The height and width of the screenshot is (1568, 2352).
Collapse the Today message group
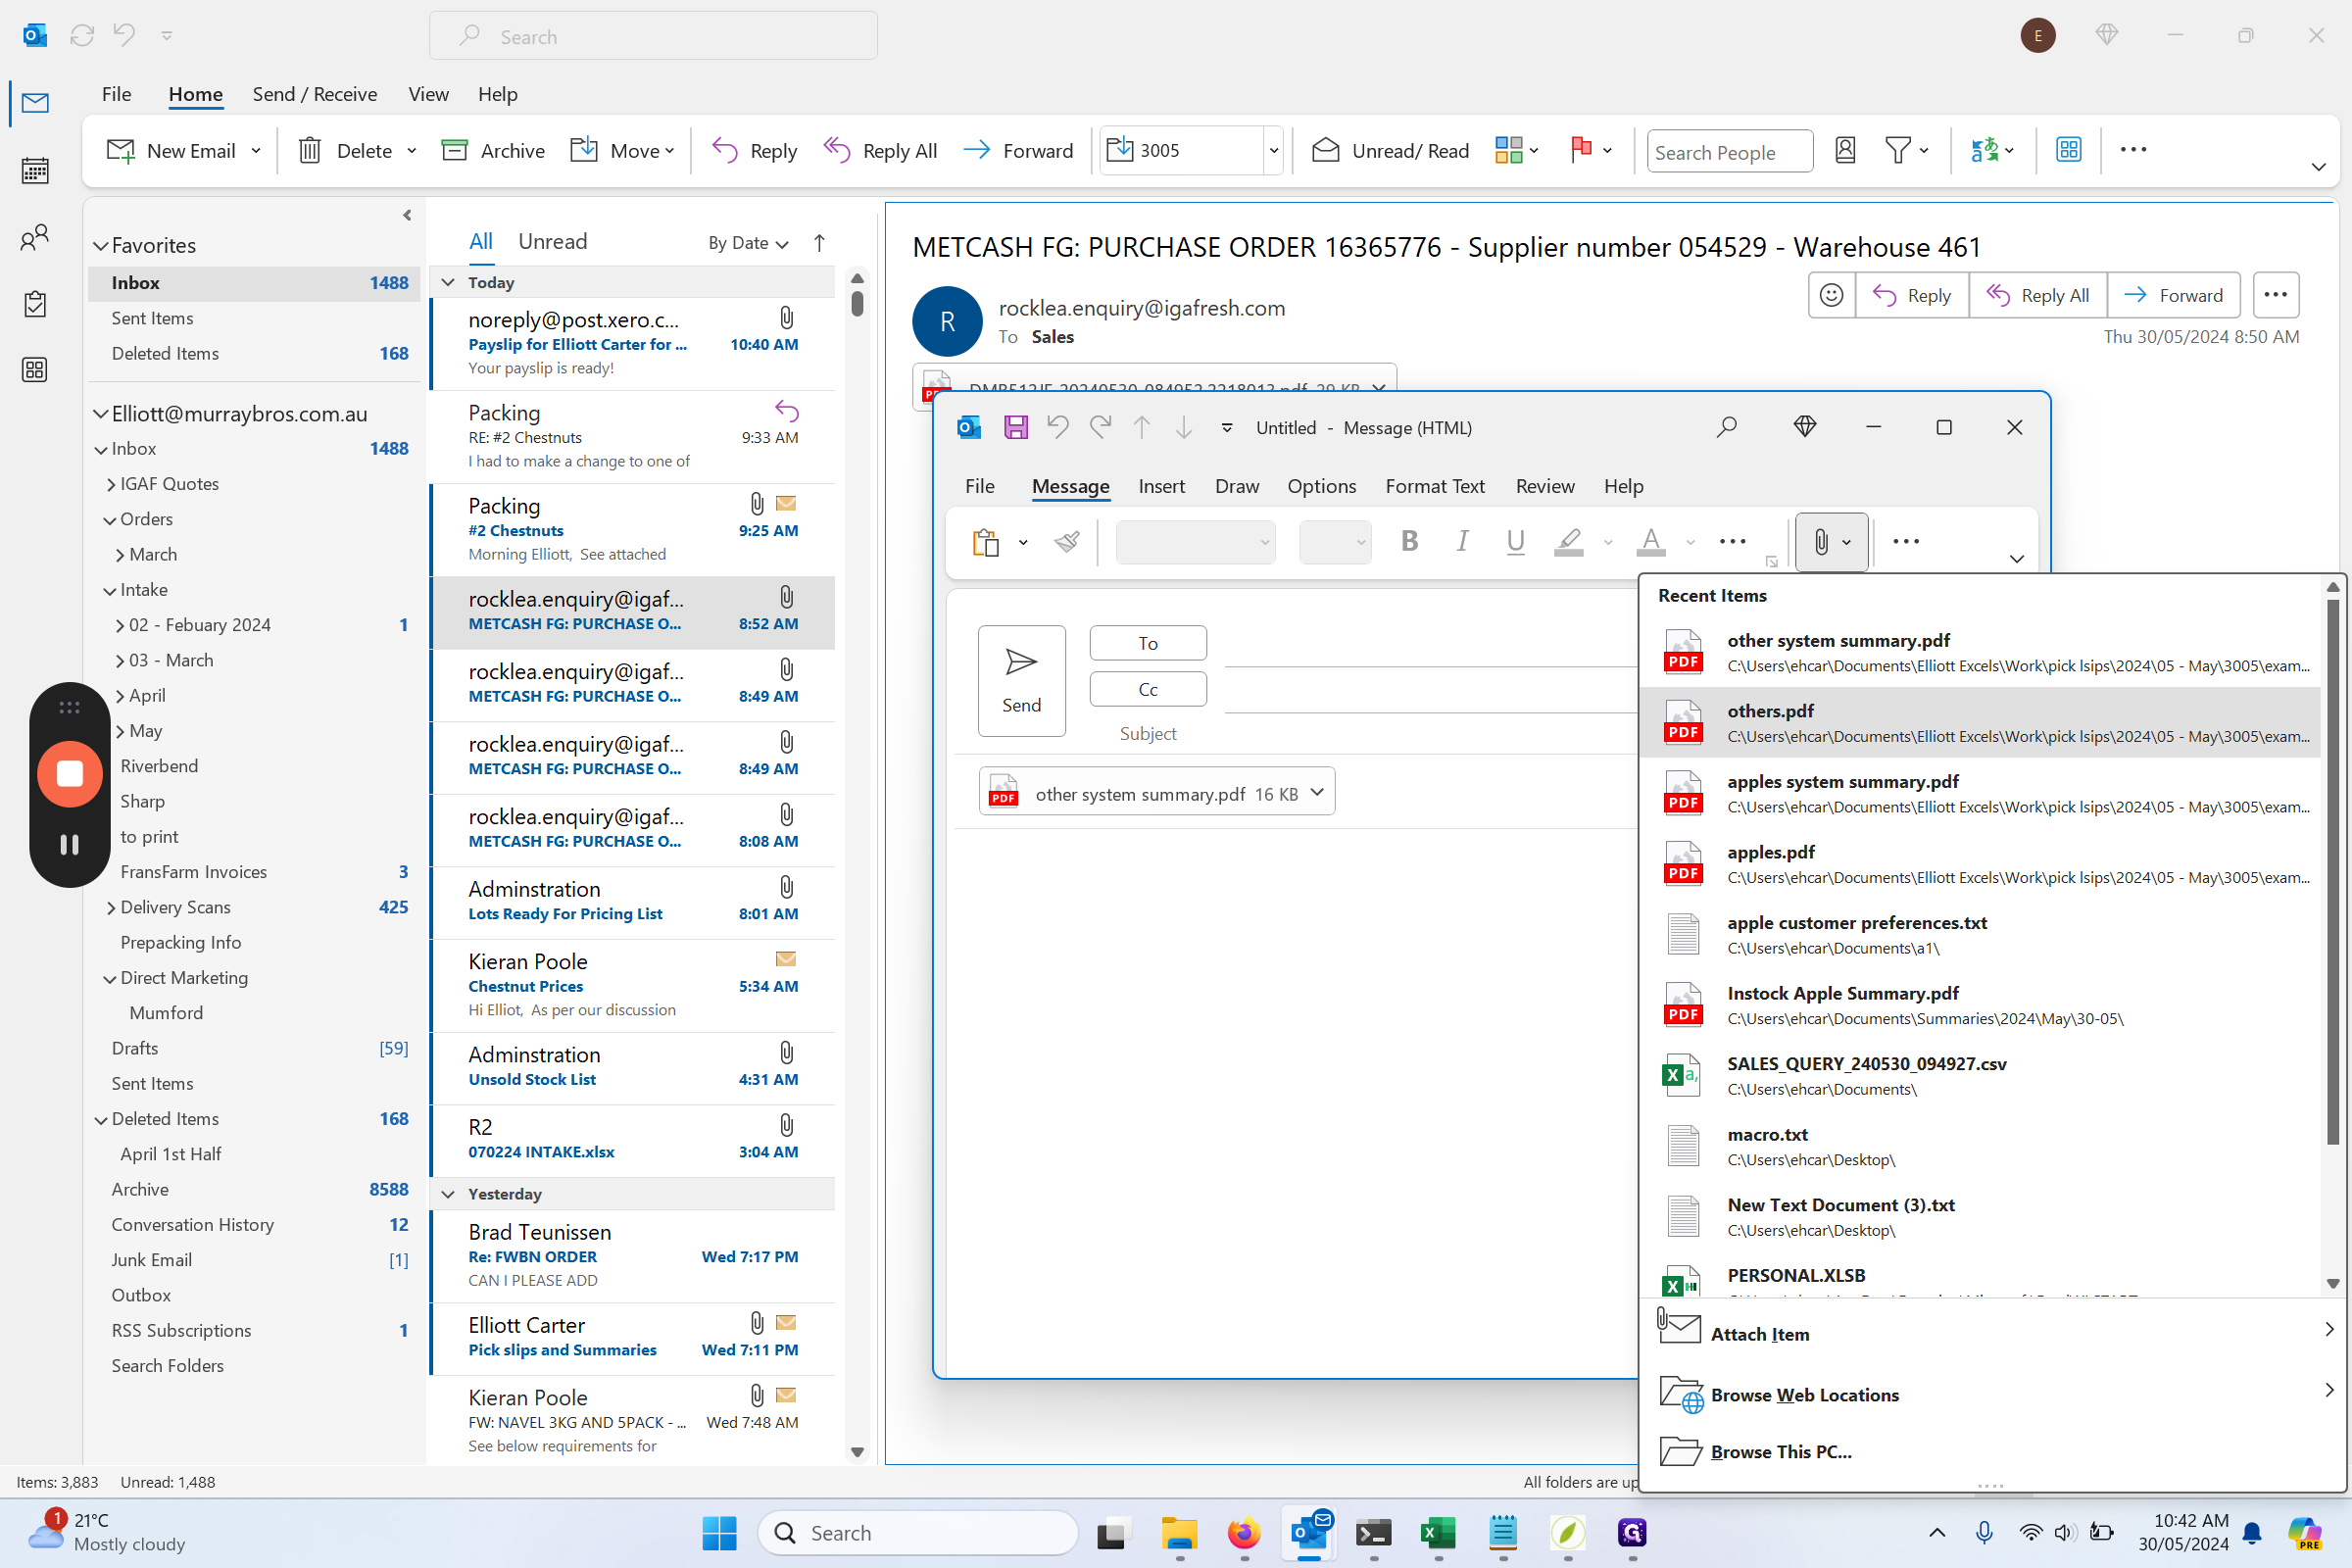point(448,282)
